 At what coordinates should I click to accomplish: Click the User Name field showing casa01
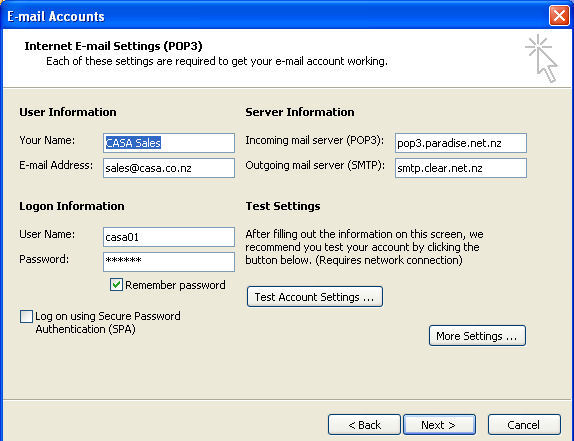(x=169, y=237)
